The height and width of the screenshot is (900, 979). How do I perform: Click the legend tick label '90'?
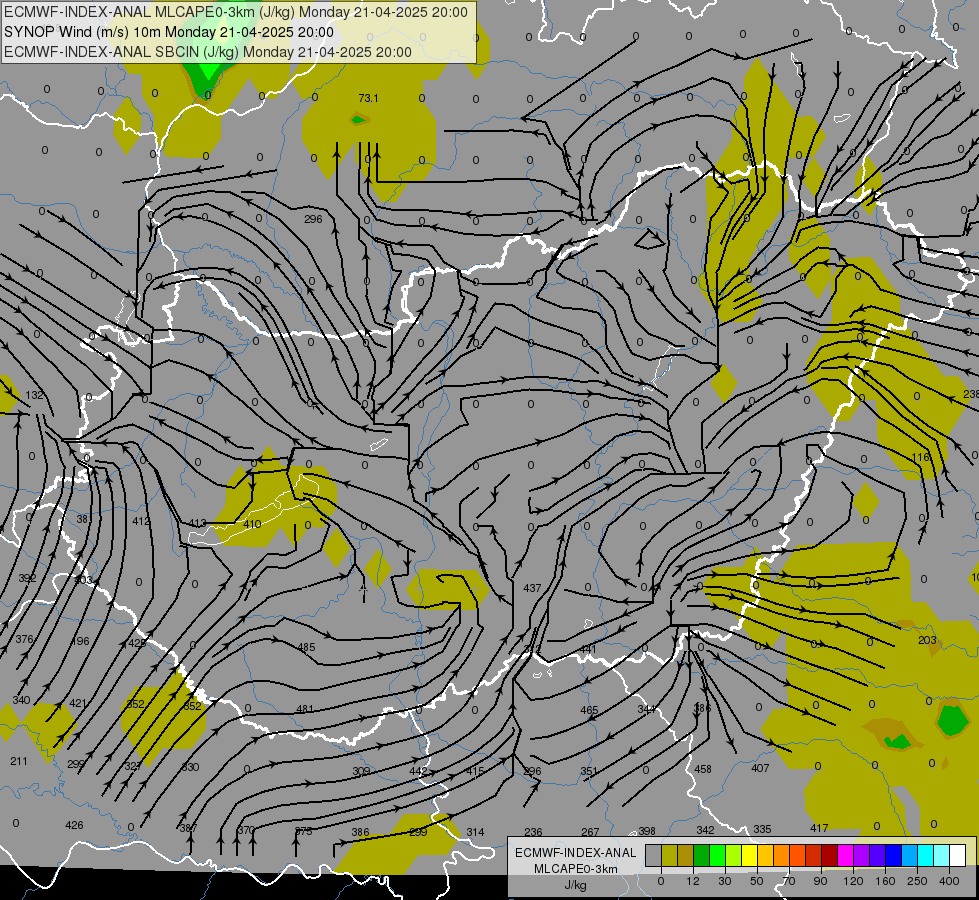click(x=820, y=881)
